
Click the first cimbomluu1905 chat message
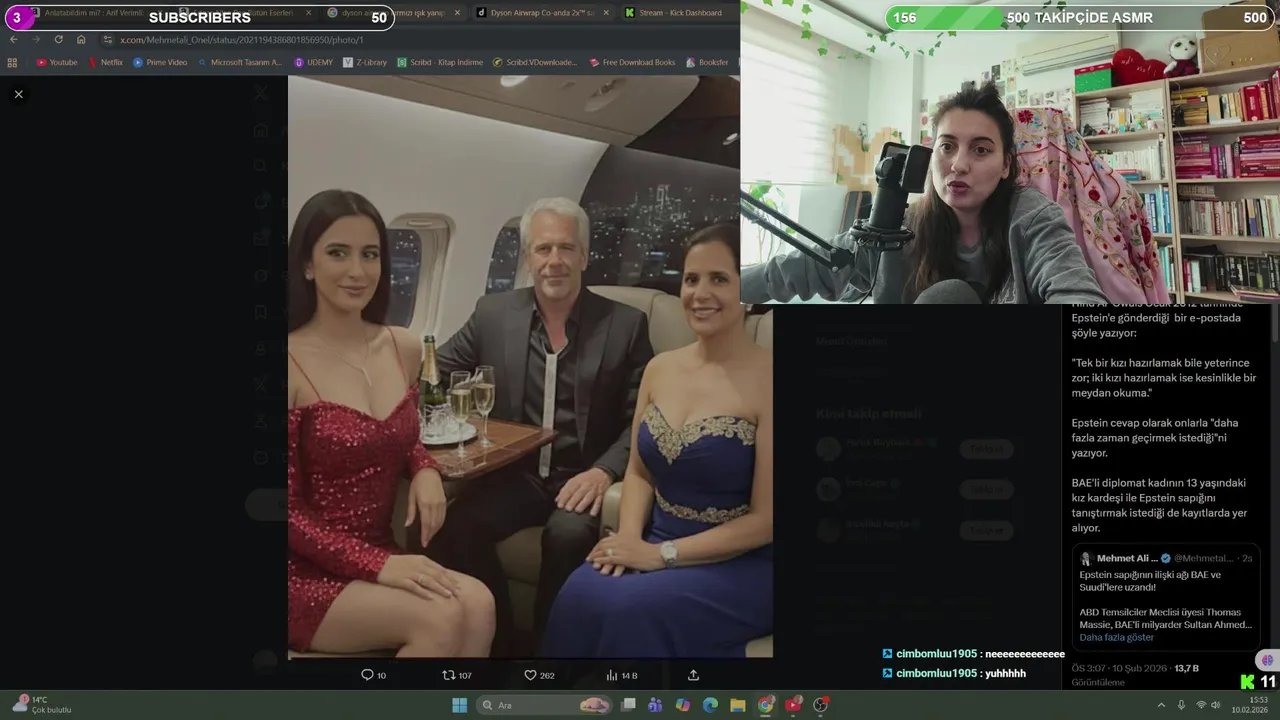point(973,653)
